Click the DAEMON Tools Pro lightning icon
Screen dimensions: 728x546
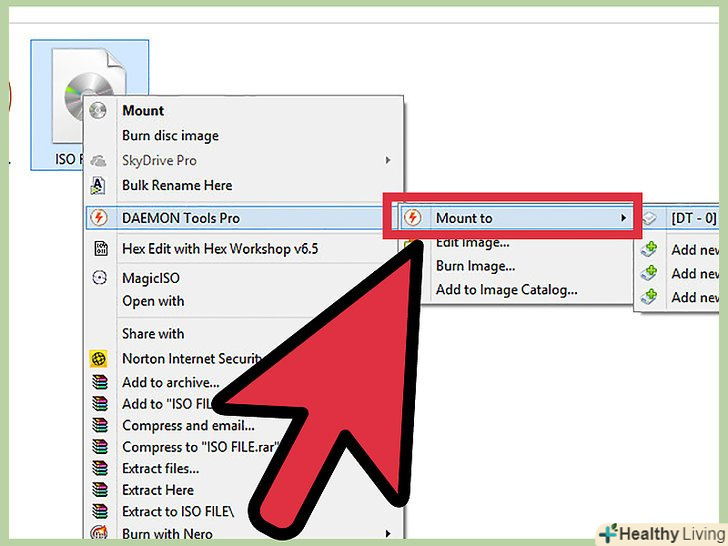99,217
